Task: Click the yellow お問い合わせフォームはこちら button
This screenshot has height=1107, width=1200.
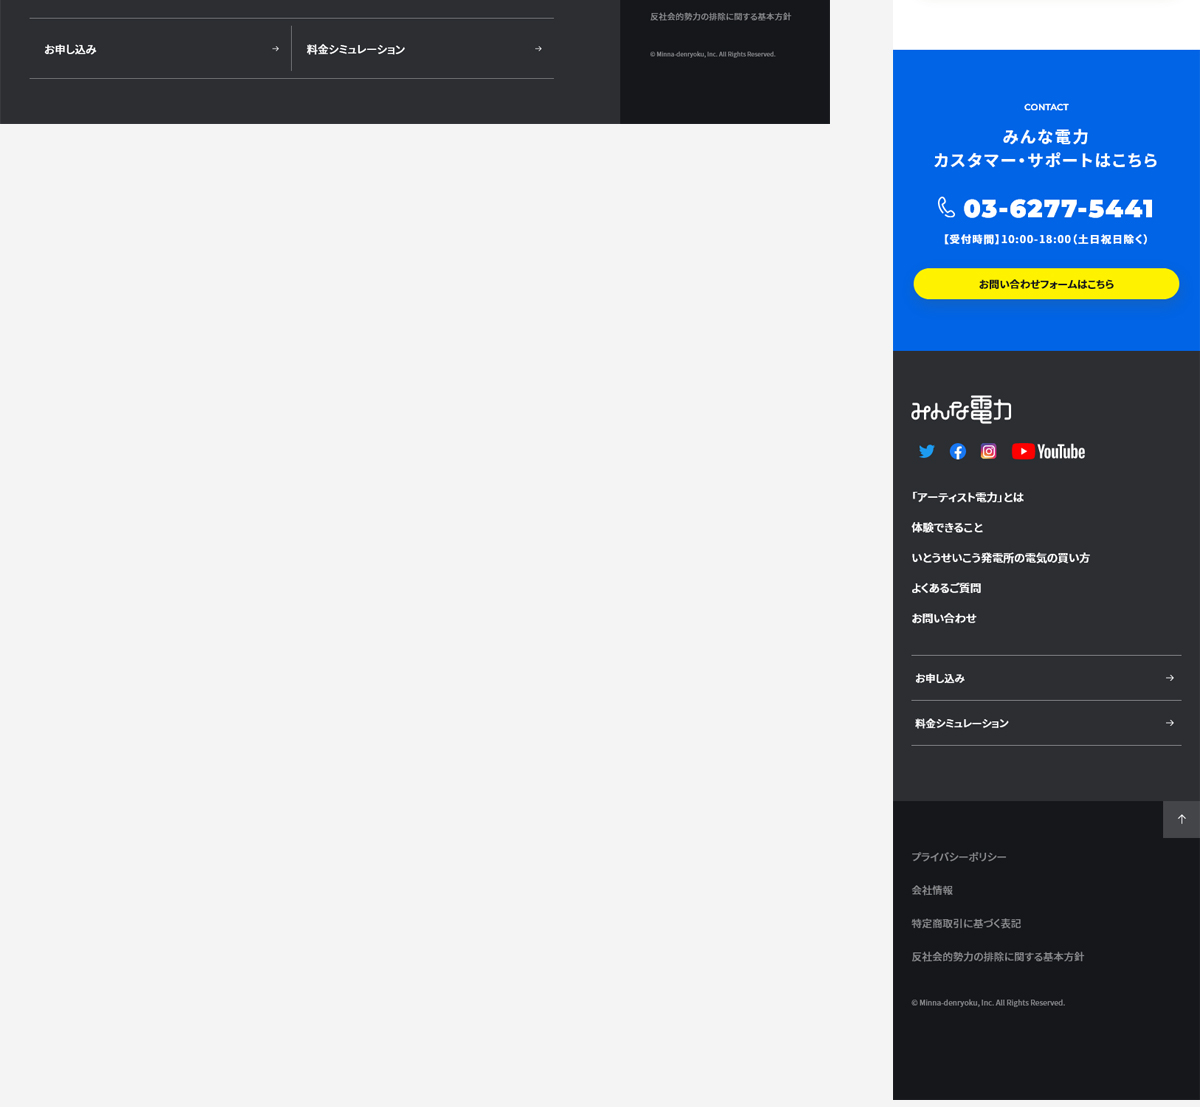Action: 1046,284
